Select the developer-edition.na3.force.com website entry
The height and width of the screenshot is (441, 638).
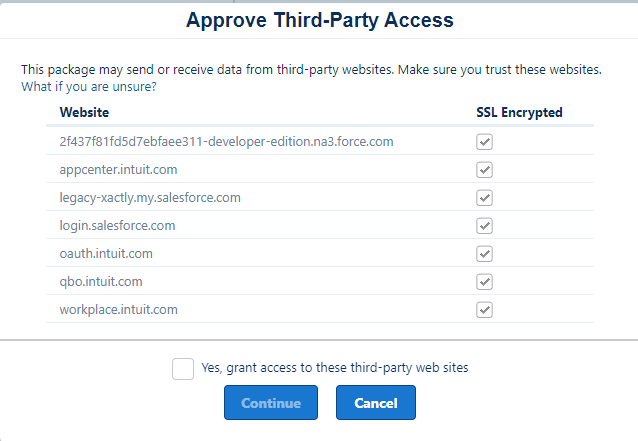(226, 142)
